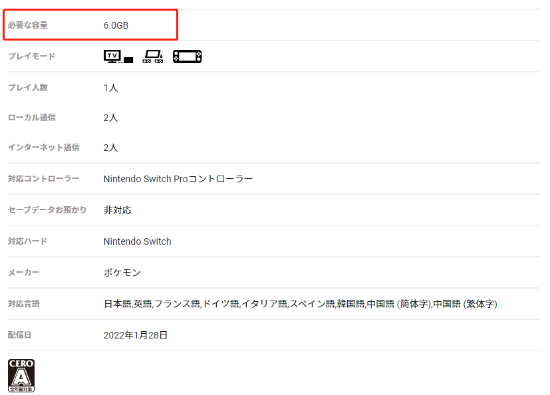This screenshot has width=550, height=395.
Task: Select the Nintendo Switch hardware value
Action: click(137, 241)
